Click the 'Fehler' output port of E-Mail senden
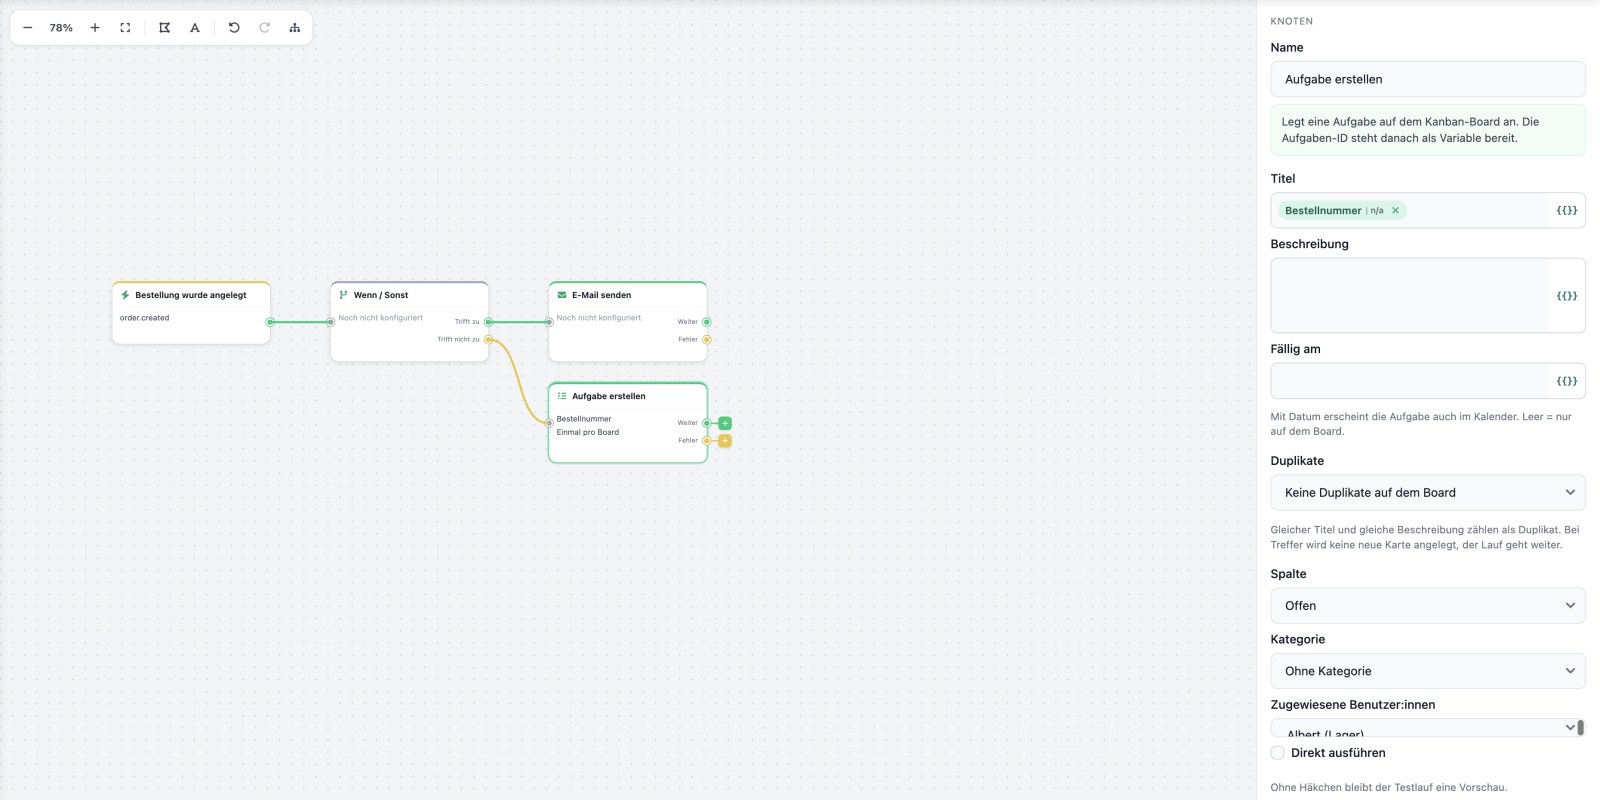This screenshot has width=1600, height=800. pyautogui.click(x=707, y=340)
